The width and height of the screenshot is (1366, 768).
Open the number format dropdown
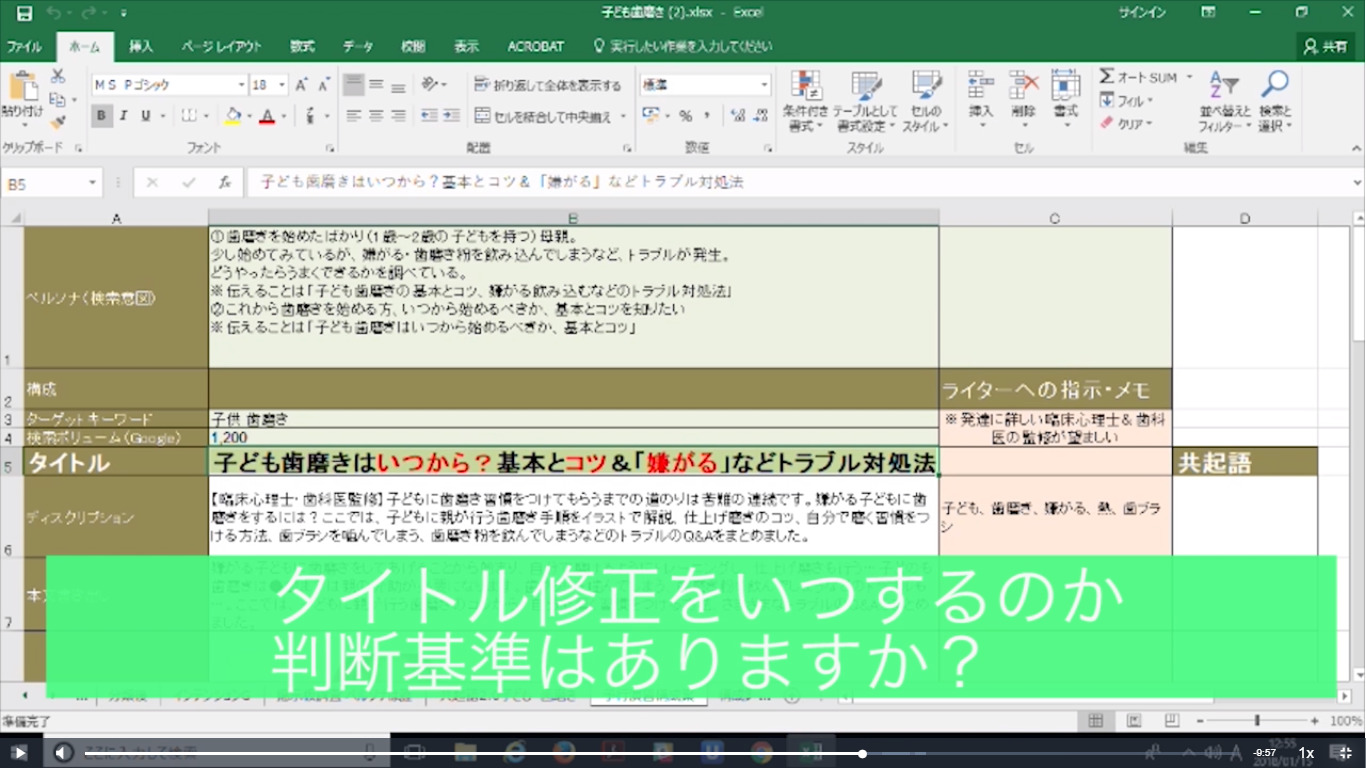(x=764, y=85)
